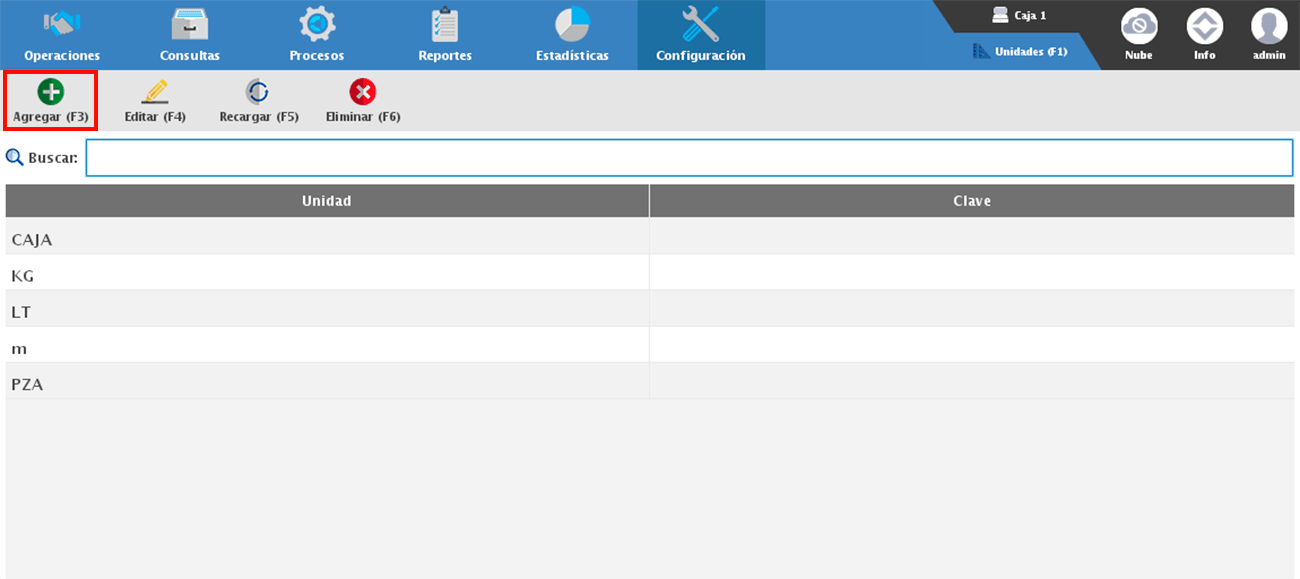Select the PZA unit row

327,384
